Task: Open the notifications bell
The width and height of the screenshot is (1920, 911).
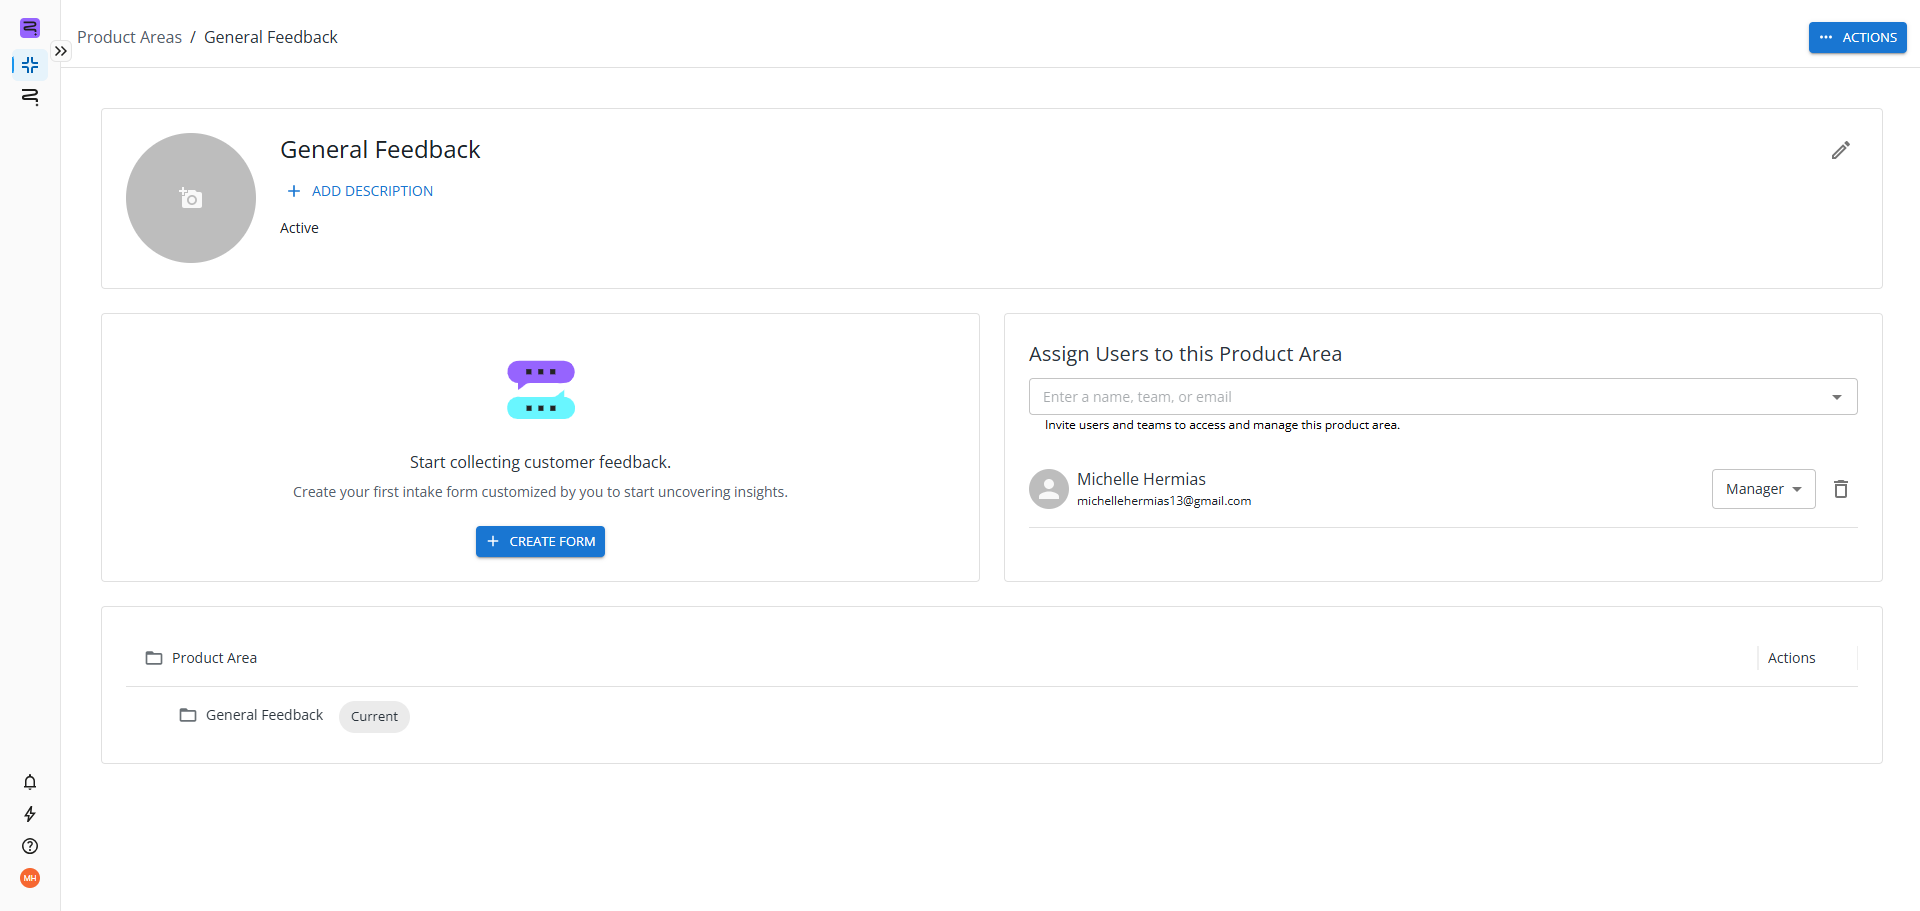Action: tap(30, 782)
